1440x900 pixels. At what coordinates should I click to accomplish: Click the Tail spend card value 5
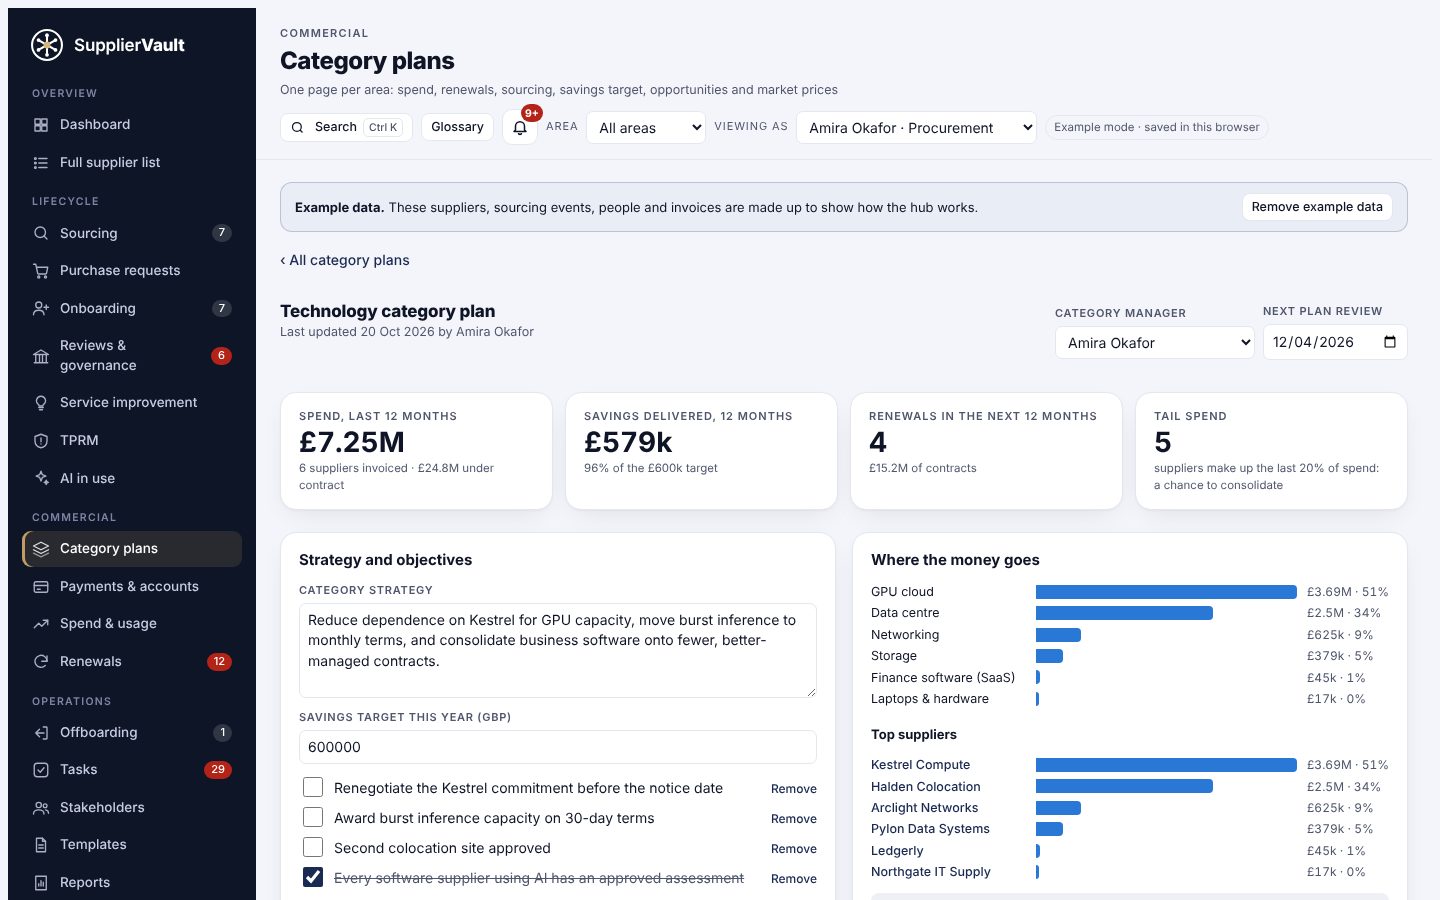tap(1162, 442)
